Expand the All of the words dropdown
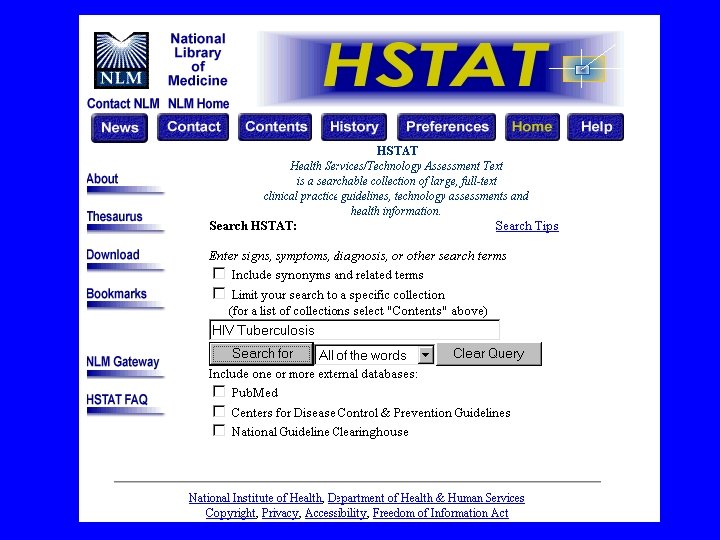The height and width of the screenshot is (540, 720). tap(375, 355)
